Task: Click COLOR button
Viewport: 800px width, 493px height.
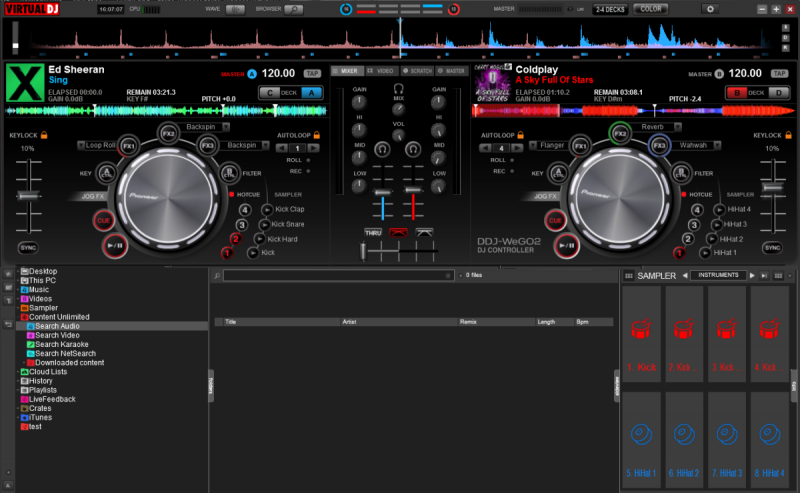Action: 651,9
